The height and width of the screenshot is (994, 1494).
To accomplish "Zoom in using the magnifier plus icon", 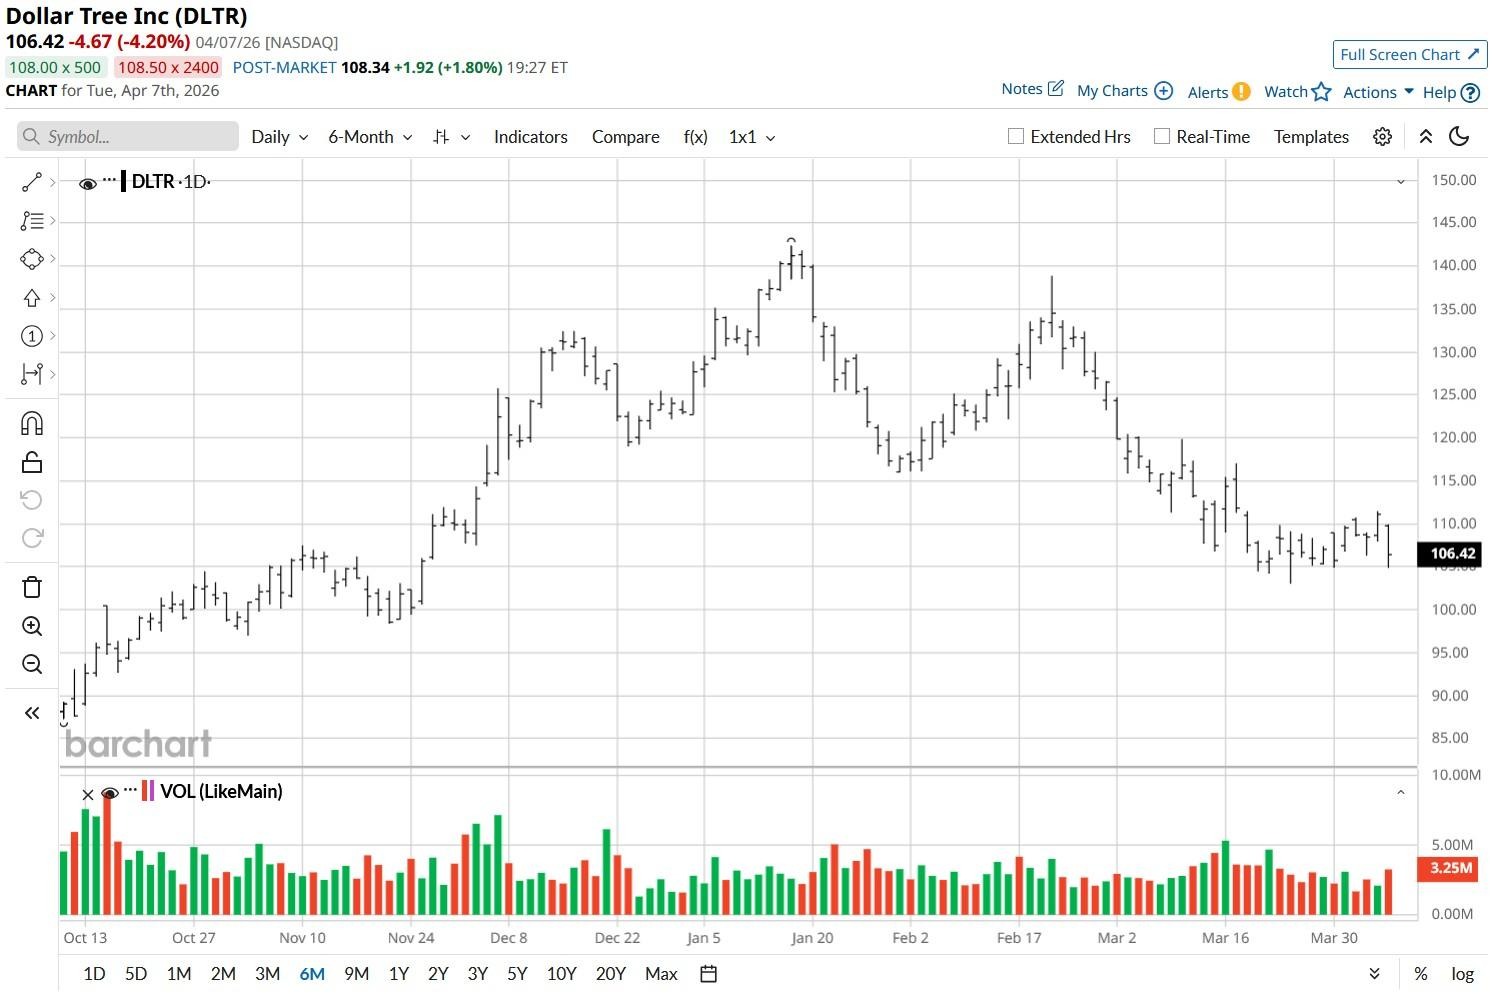I will click(32, 627).
